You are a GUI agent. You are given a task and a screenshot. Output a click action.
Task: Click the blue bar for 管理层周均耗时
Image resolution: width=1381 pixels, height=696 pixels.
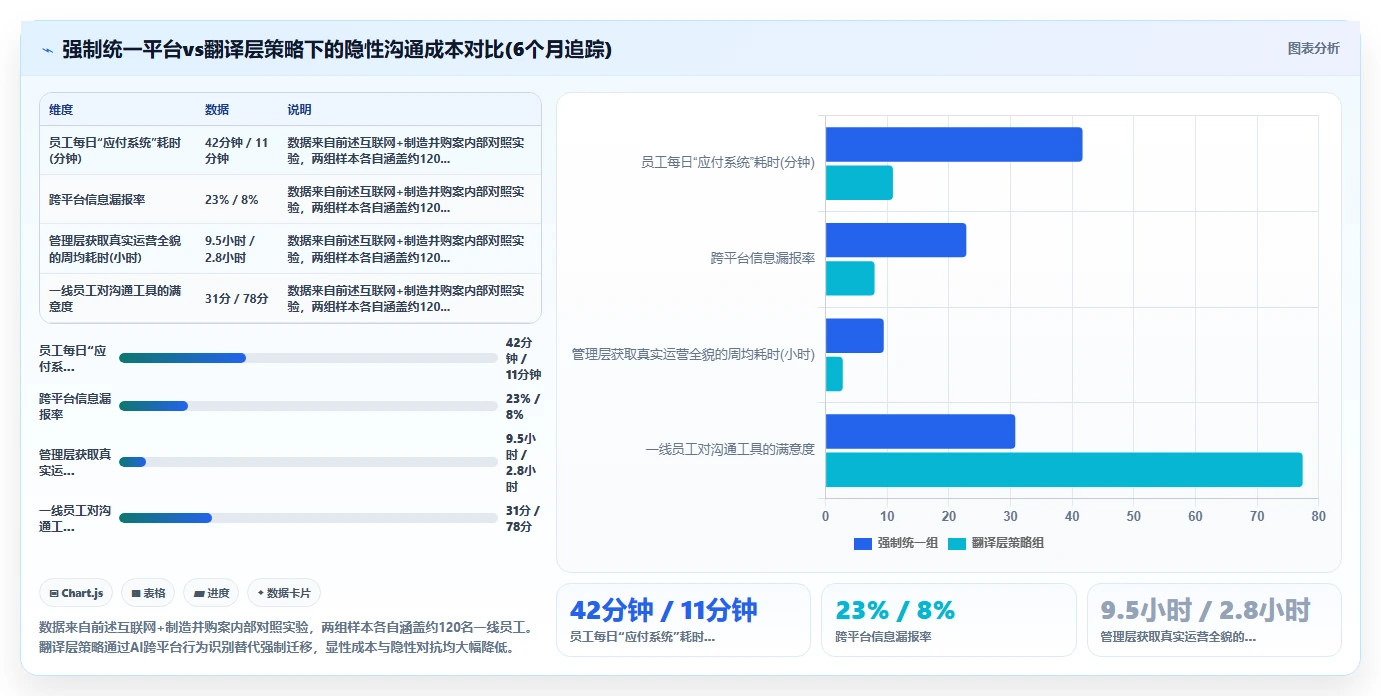coord(855,335)
